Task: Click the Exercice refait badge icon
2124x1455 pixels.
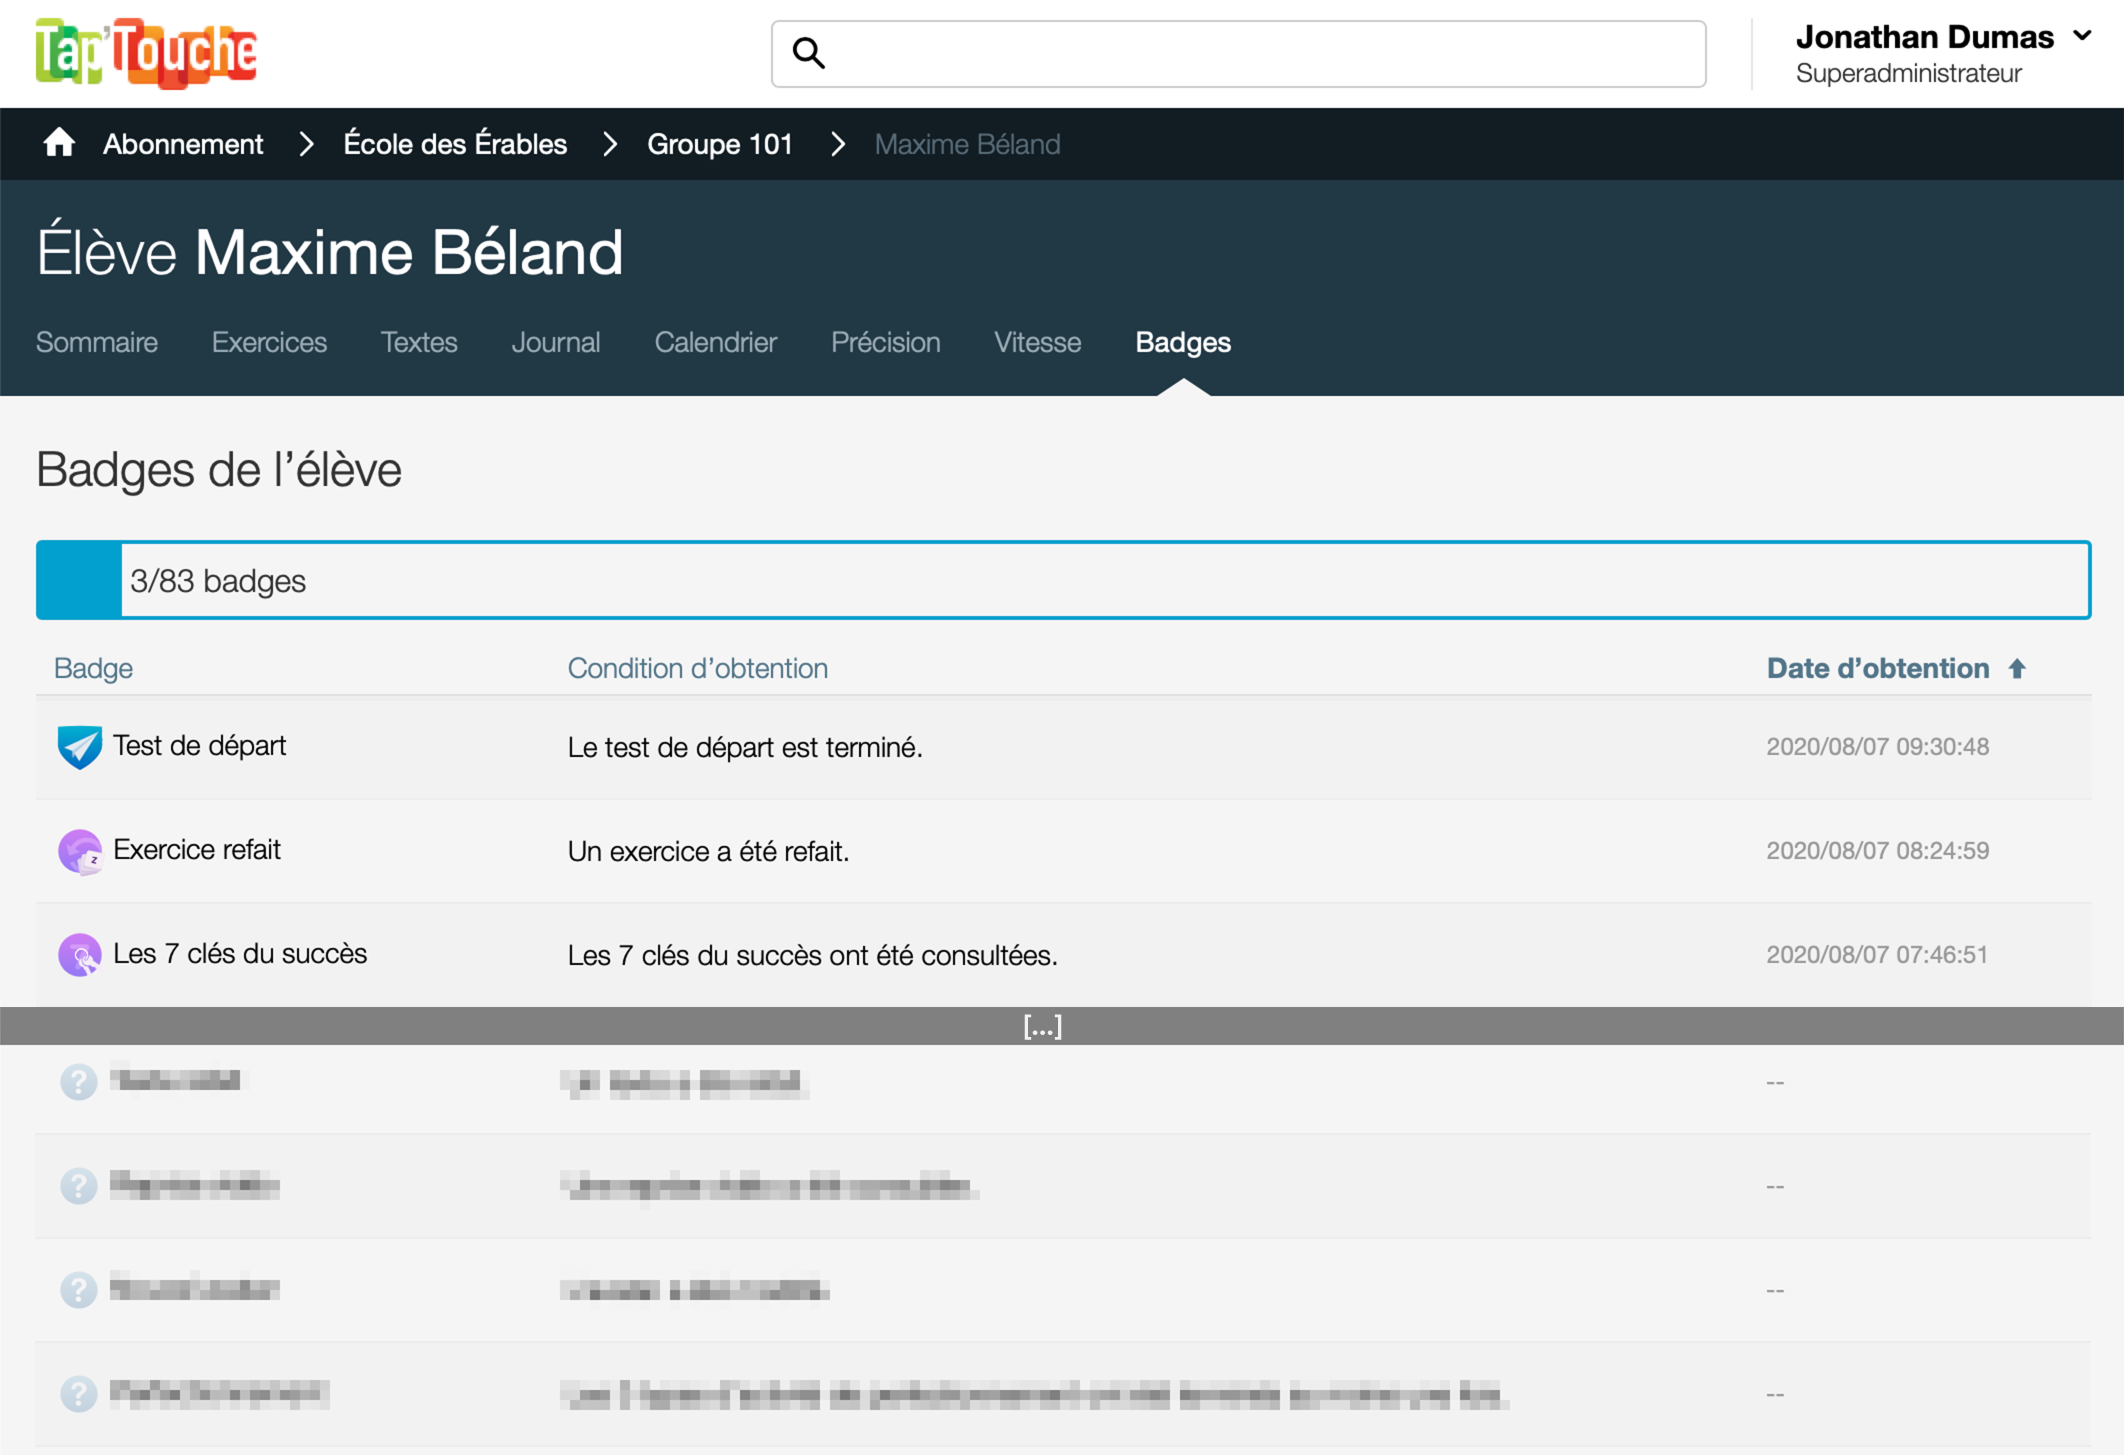Action: [x=80, y=851]
